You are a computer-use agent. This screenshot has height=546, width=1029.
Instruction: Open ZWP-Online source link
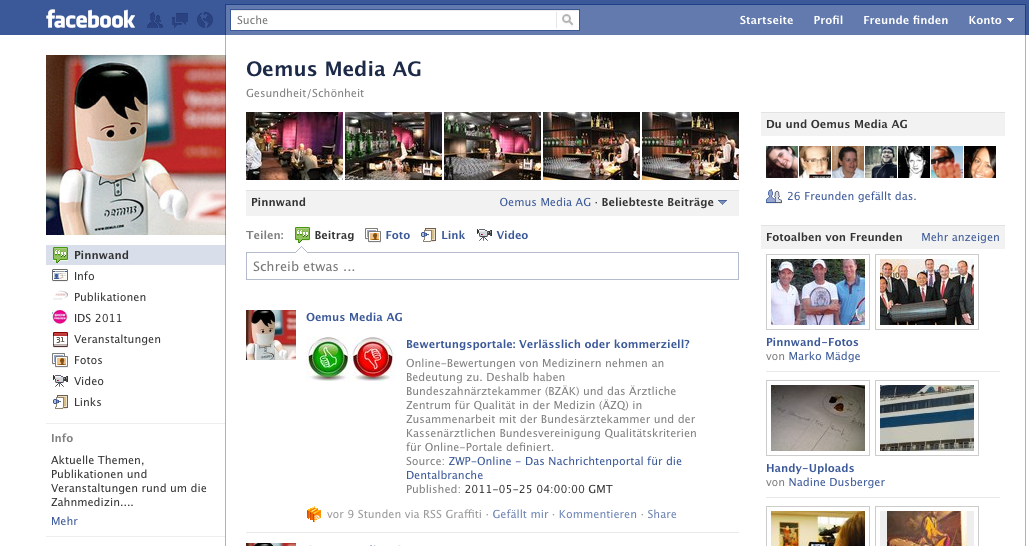[x=544, y=468]
